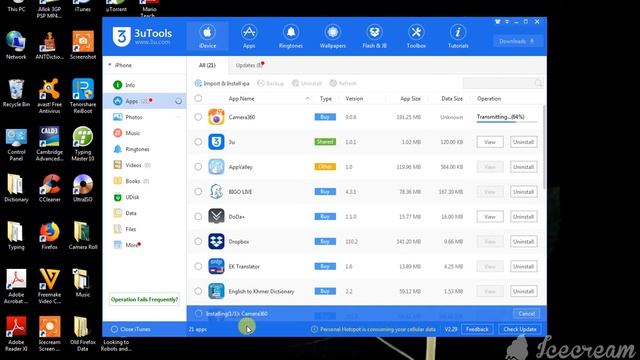Click the EK Translator app icon
The image size is (640, 360).
(x=216, y=267)
